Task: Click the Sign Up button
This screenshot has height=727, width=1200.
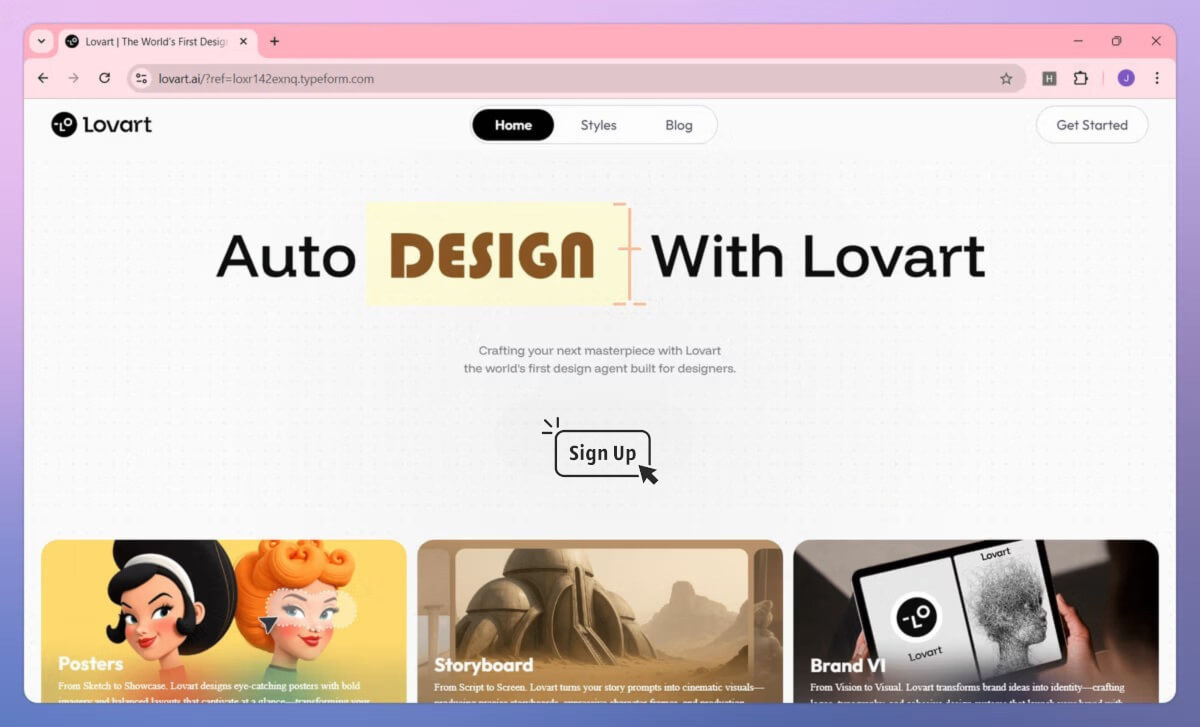Action: coord(602,453)
